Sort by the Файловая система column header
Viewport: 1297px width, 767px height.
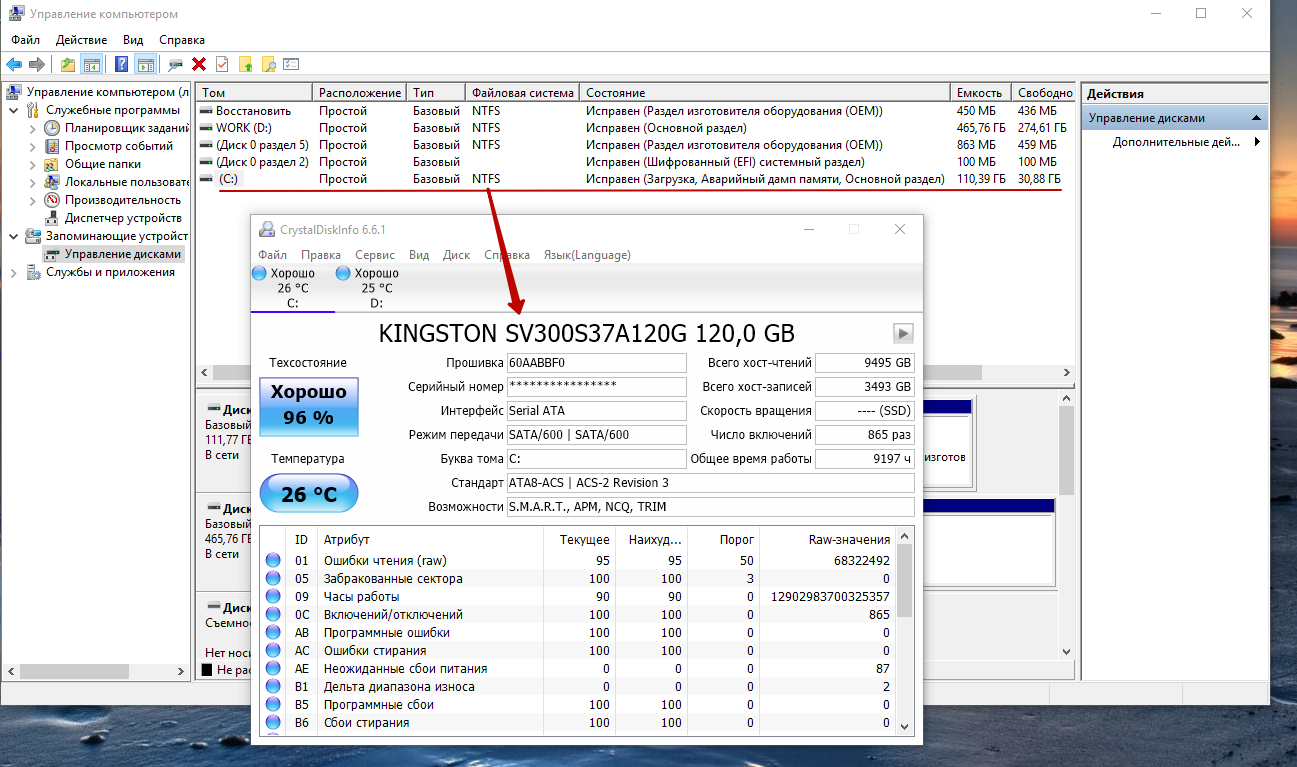[x=523, y=92]
